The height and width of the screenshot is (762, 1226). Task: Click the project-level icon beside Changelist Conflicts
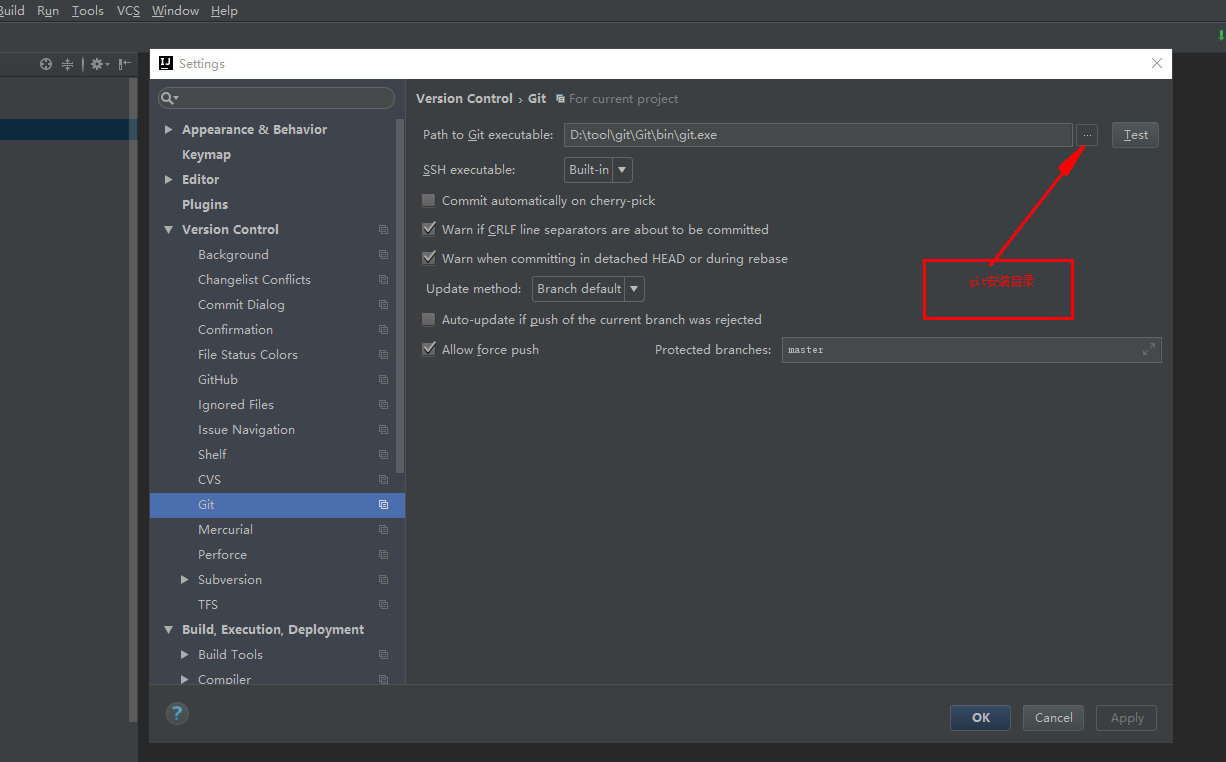383,280
